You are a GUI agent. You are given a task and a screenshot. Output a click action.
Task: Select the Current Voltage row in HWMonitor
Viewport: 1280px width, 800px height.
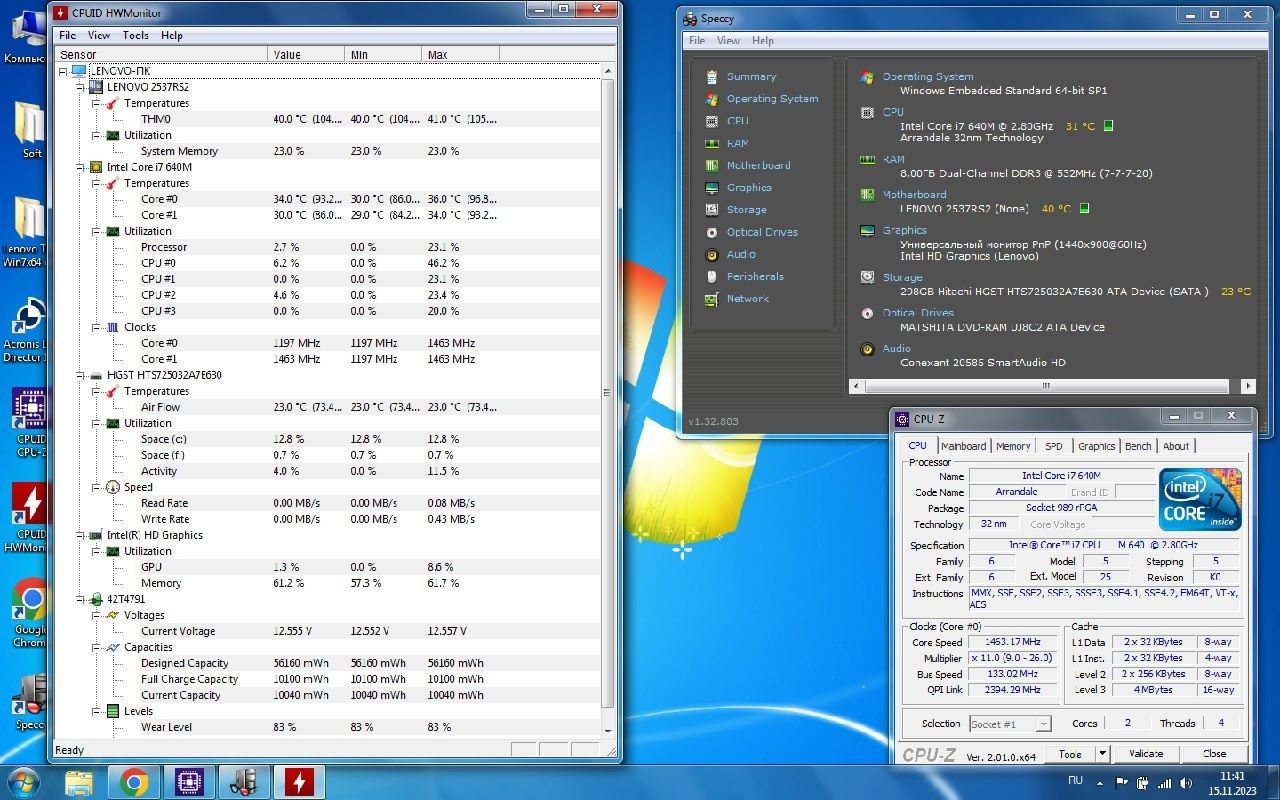[330, 631]
